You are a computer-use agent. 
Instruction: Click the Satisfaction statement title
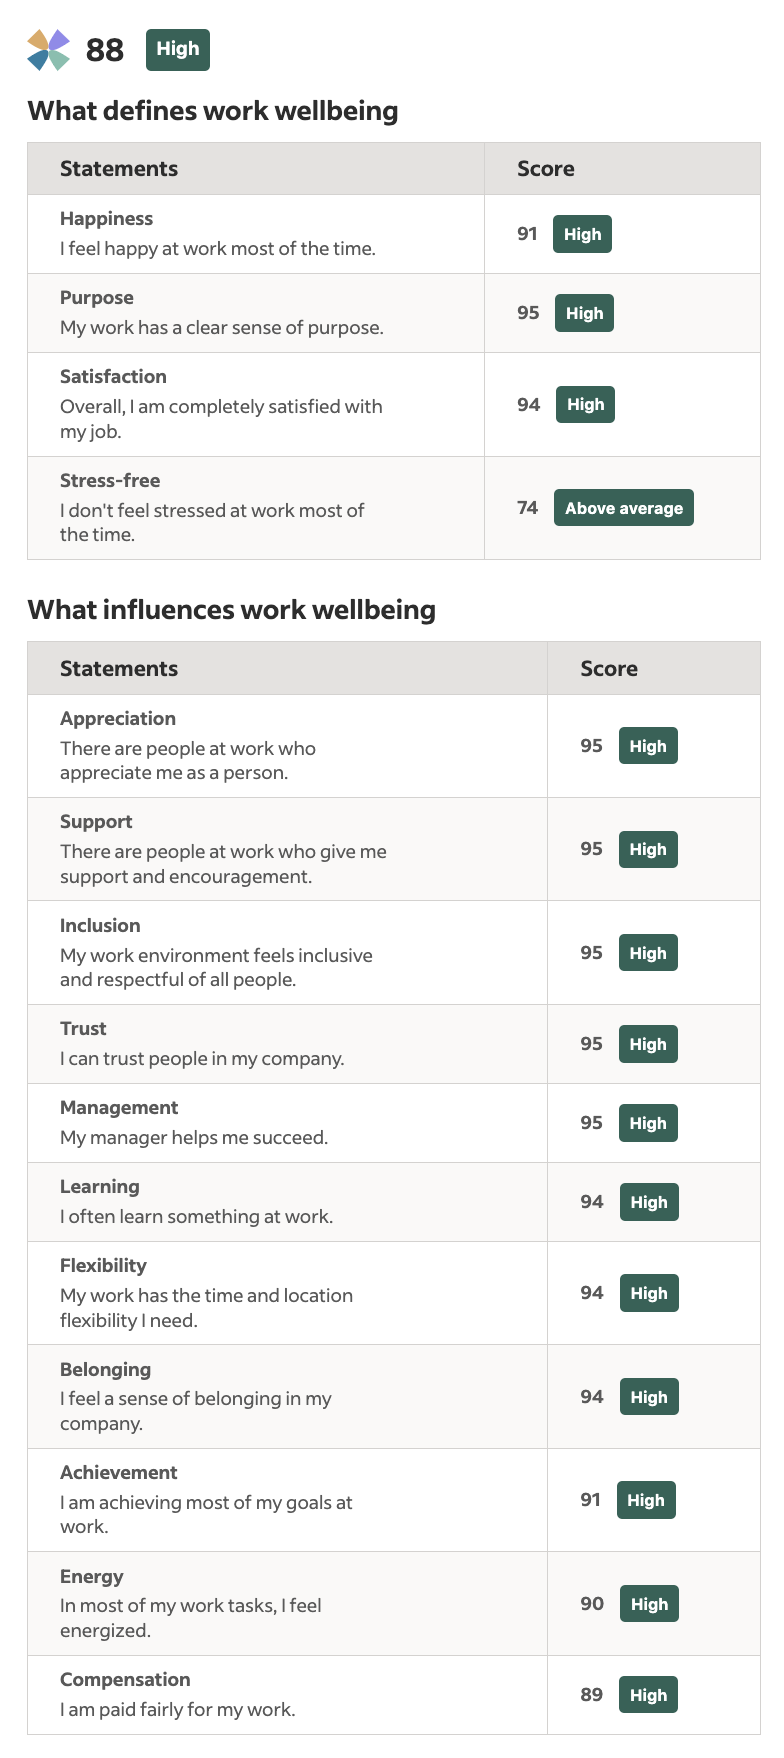click(x=113, y=377)
